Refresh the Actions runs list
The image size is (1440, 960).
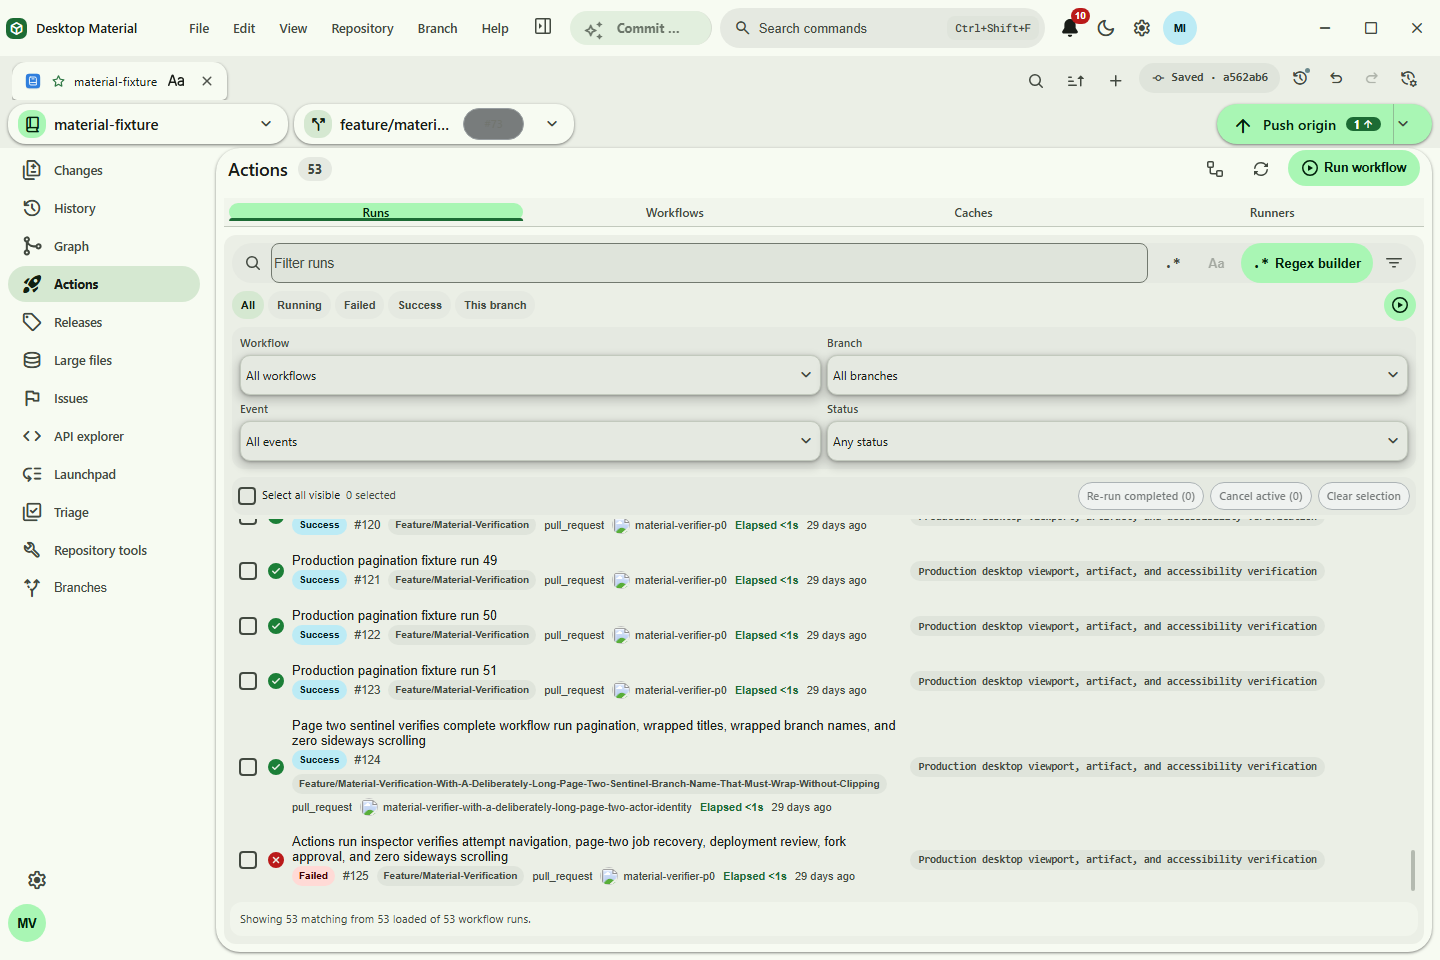pyautogui.click(x=1261, y=169)
